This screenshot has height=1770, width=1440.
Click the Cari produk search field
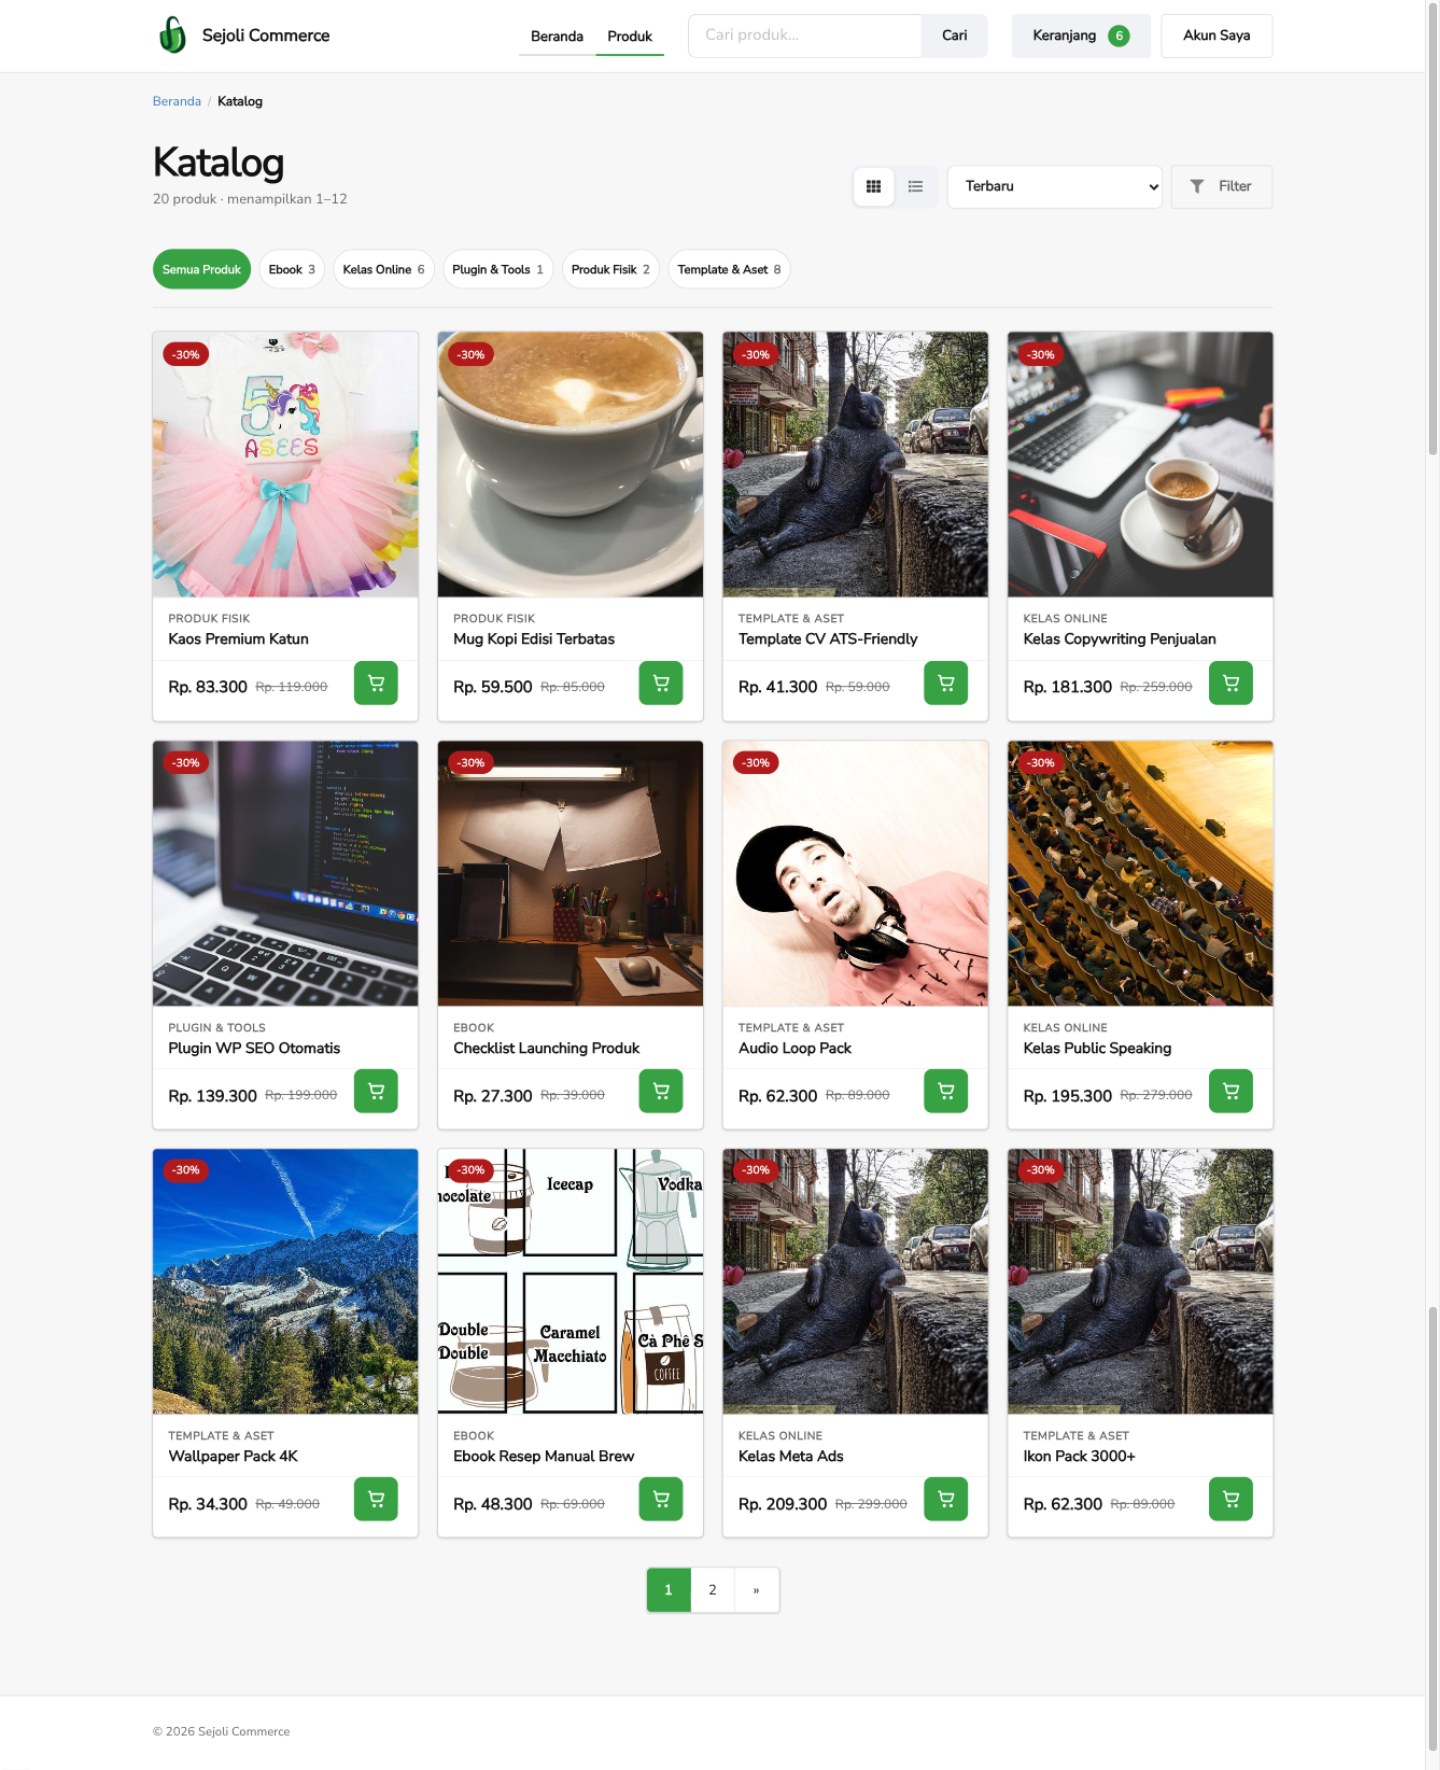coord(805,35)
